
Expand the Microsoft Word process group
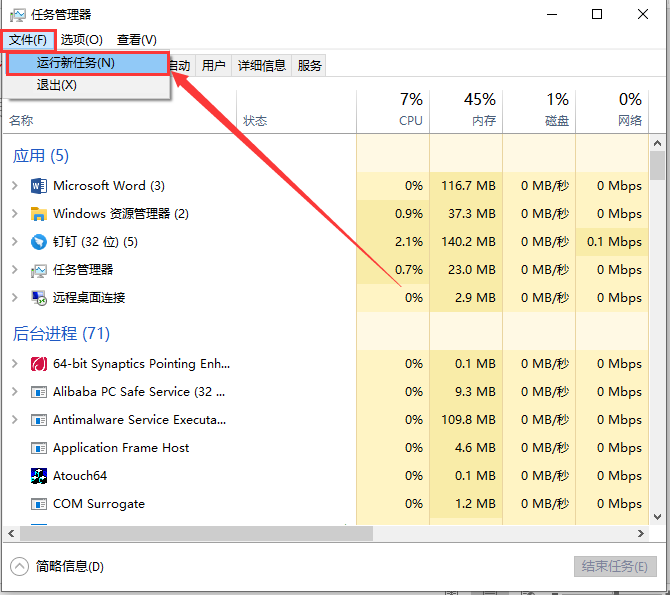[14, 186]
